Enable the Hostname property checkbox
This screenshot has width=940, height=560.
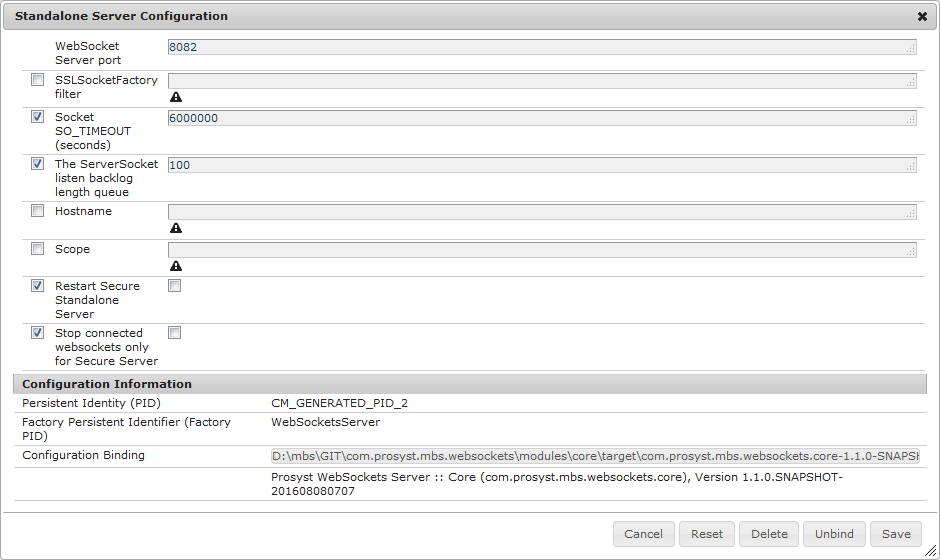37,211
